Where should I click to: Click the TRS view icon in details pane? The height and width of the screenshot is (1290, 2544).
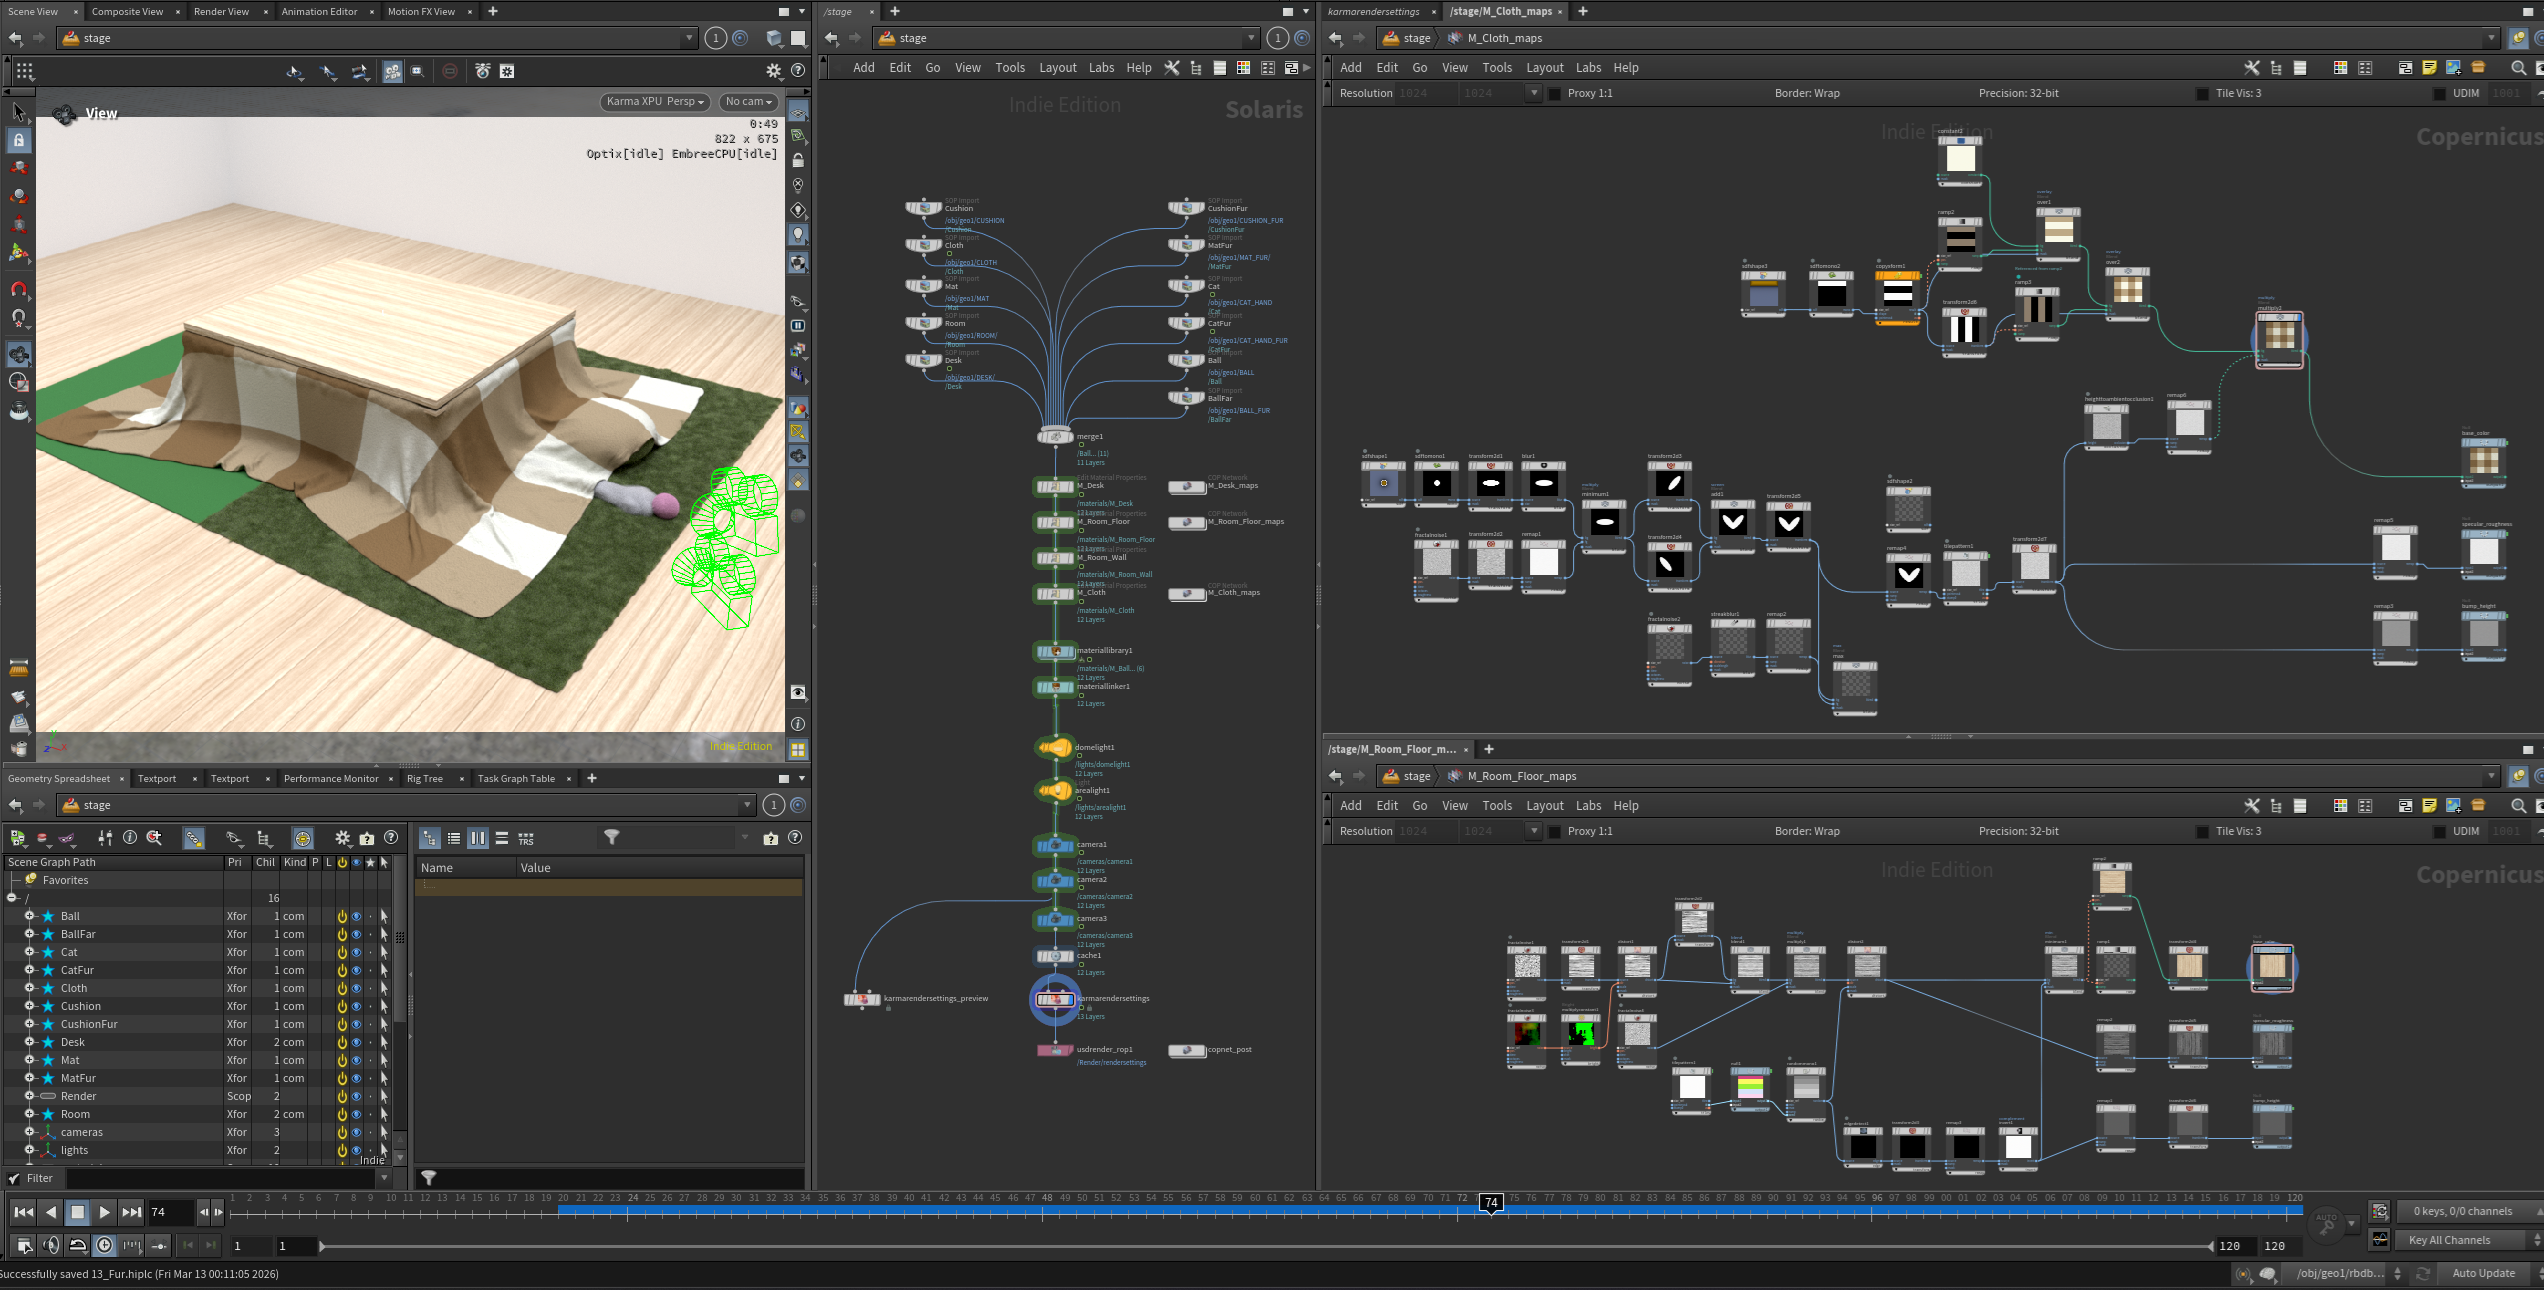tap(526, 838)
